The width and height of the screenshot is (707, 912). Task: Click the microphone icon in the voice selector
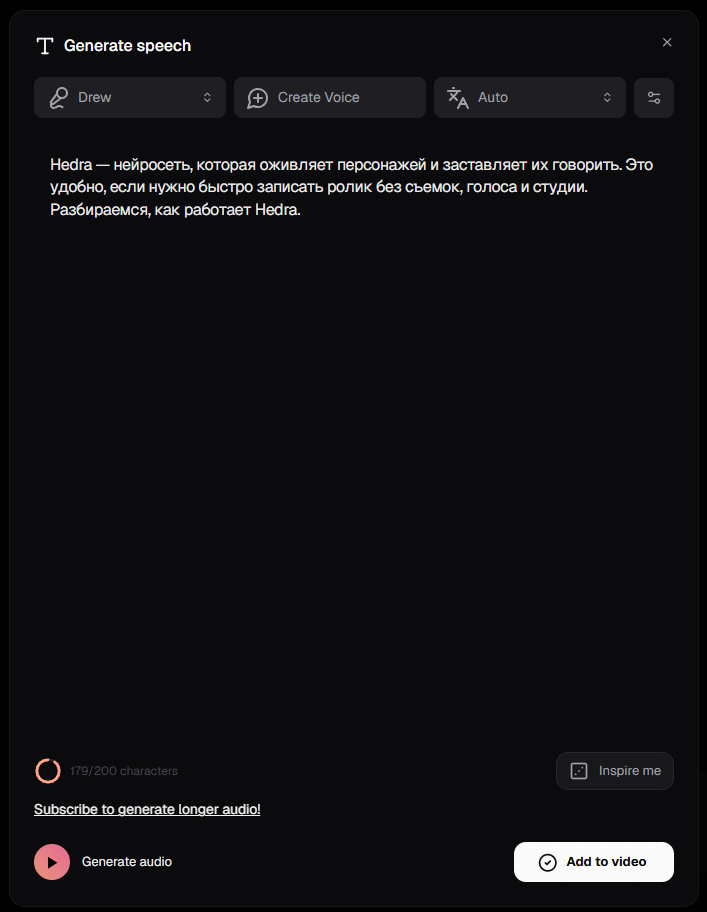(58, 98)
